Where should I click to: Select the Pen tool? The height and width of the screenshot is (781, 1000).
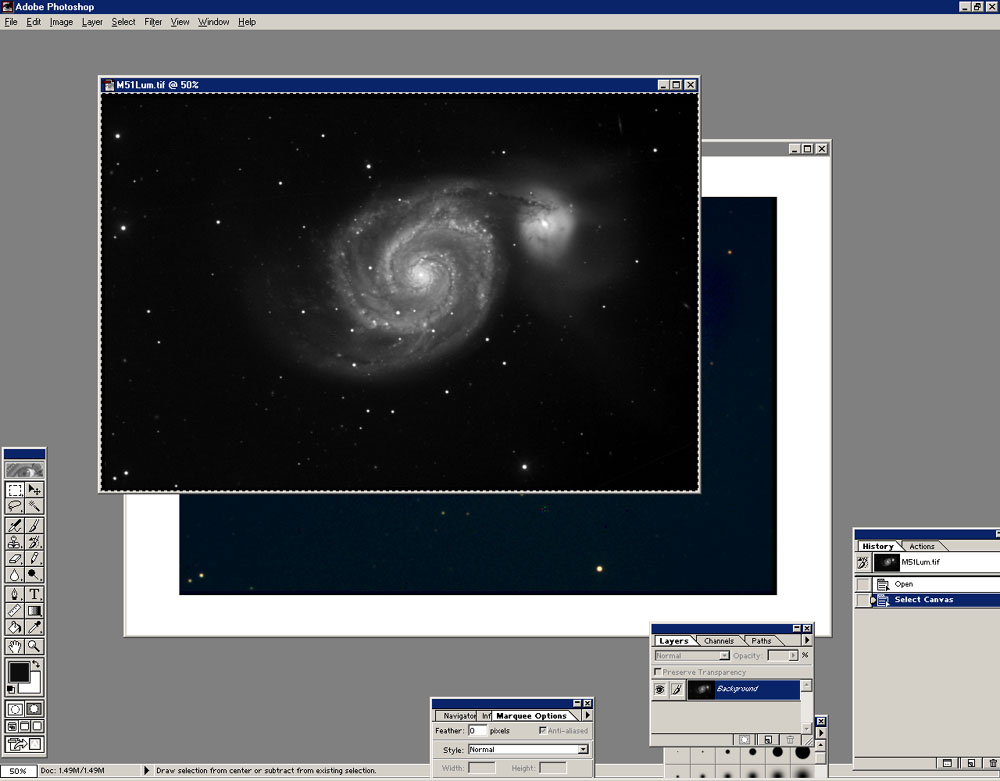15,594
